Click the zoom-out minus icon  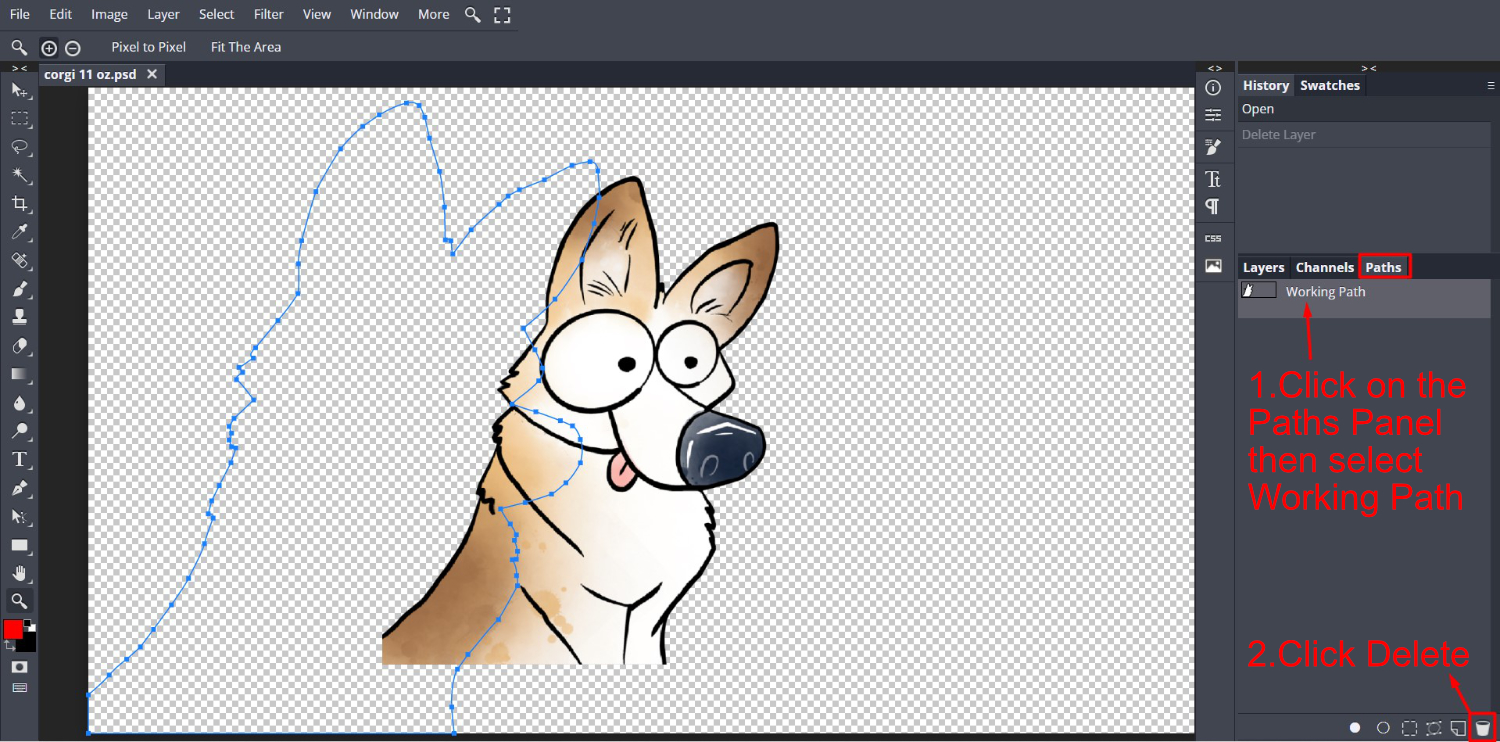click(x=72, y=48)
